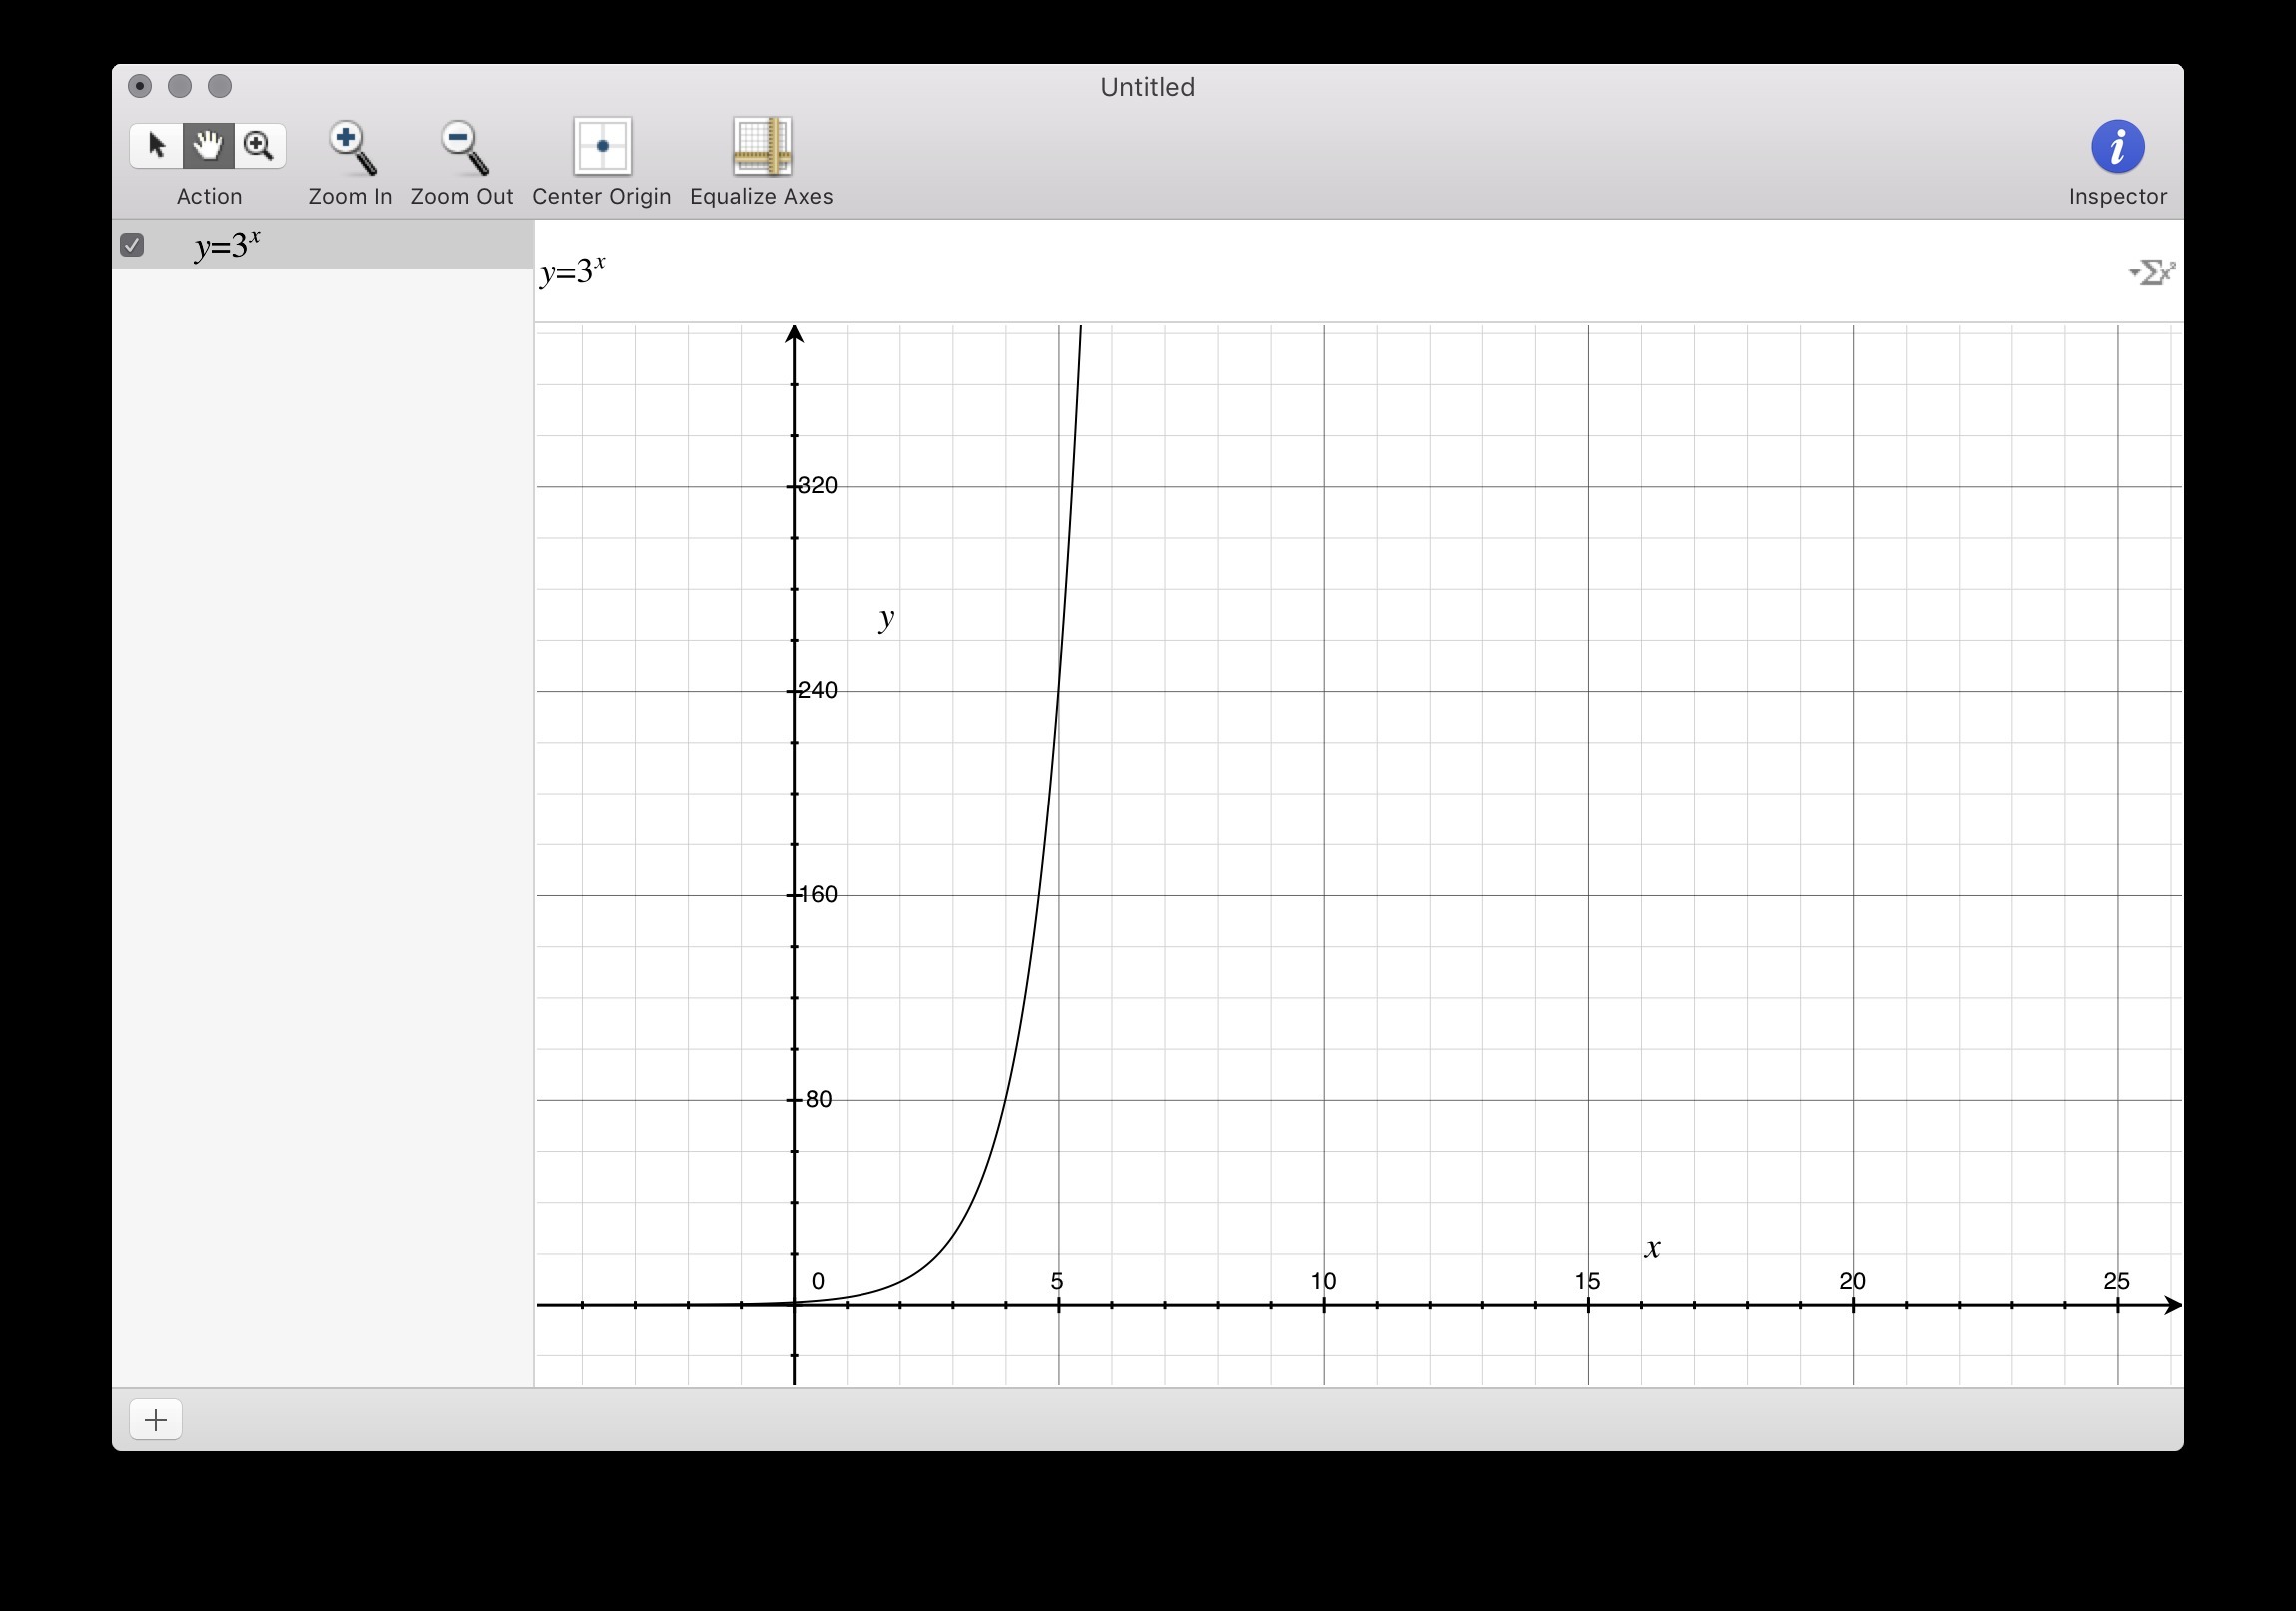Click the Zoom In label text
2296x1611 pixels.
(351, 196)
